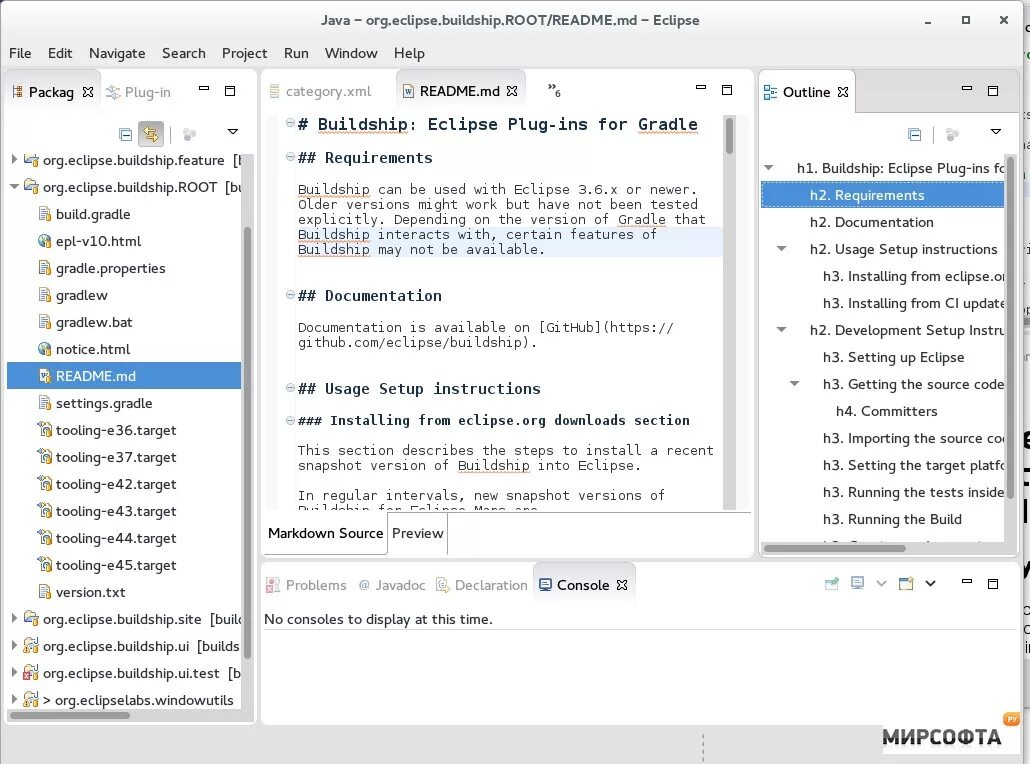Minimize the Console panel

pyautogui.click(x=967, y=581)
